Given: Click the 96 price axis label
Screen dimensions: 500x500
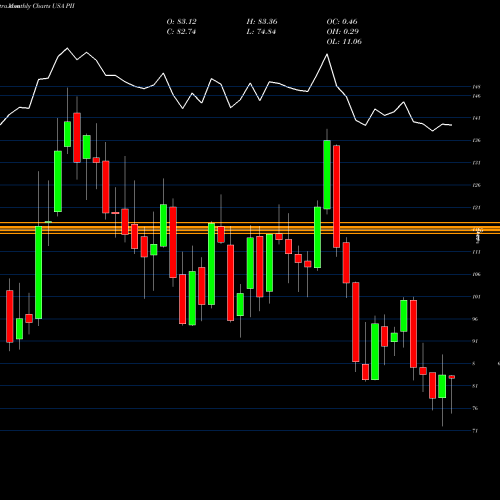Looking at the screenshot, I should 475,319.
